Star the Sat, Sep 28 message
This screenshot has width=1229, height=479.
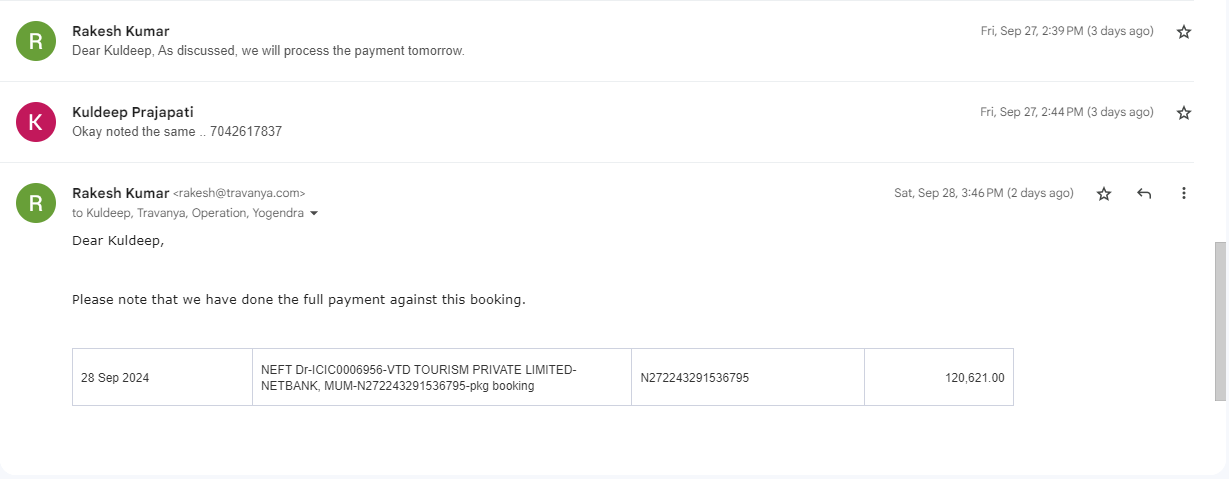coord(1104,194)
